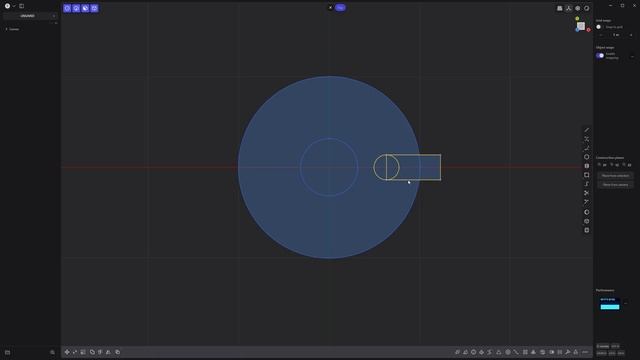Screen dimensions: 640x360
Task: Click the filled sphere icon in bottom toolbar
Action: click(x=508, y=352)
